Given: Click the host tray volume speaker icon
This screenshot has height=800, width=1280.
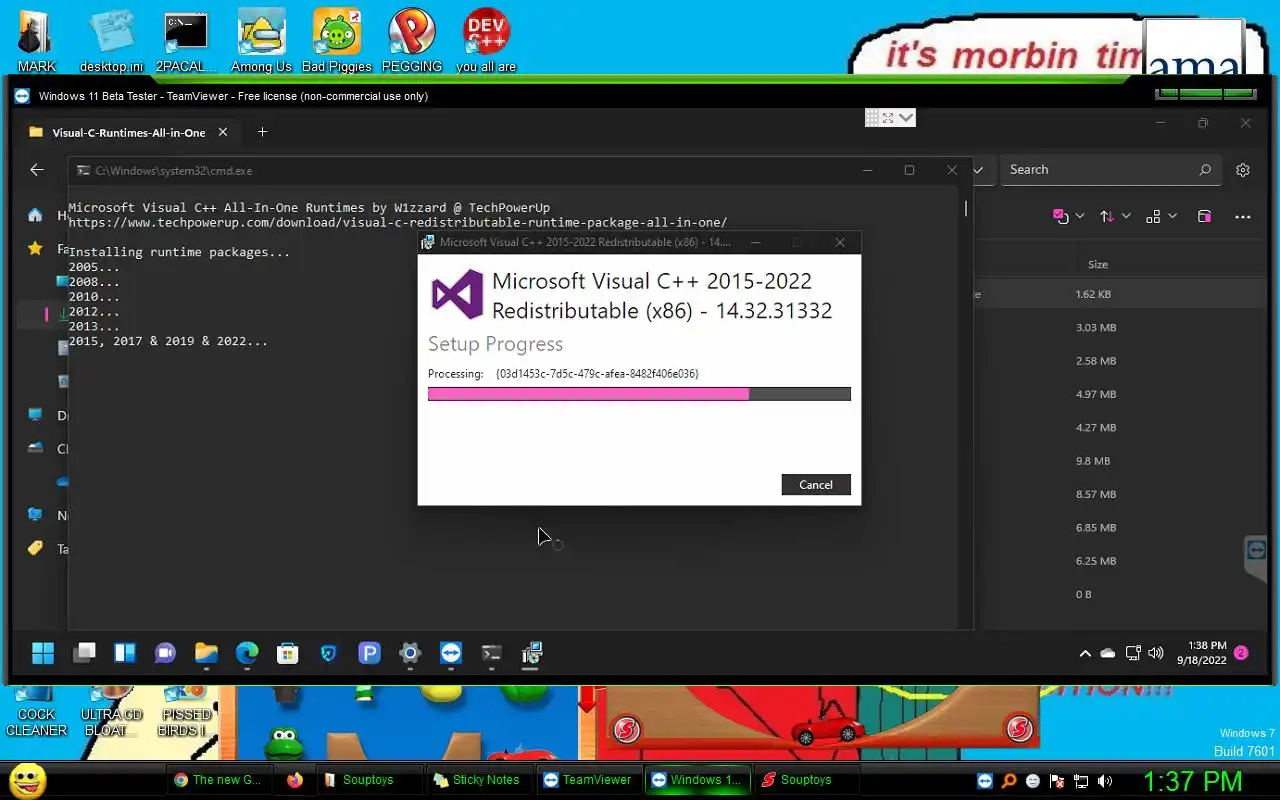Looking at the screenshot, I should 1105,781.
